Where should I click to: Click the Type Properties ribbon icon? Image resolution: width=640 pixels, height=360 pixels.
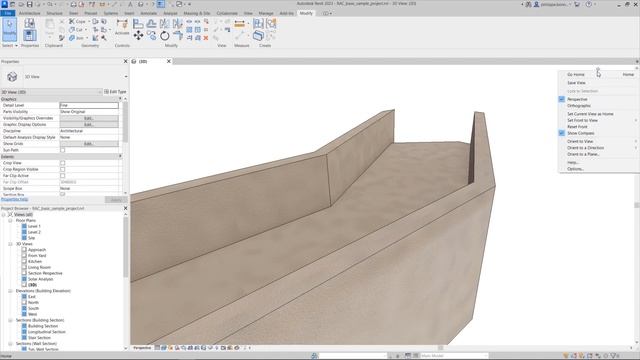[29, 23]
